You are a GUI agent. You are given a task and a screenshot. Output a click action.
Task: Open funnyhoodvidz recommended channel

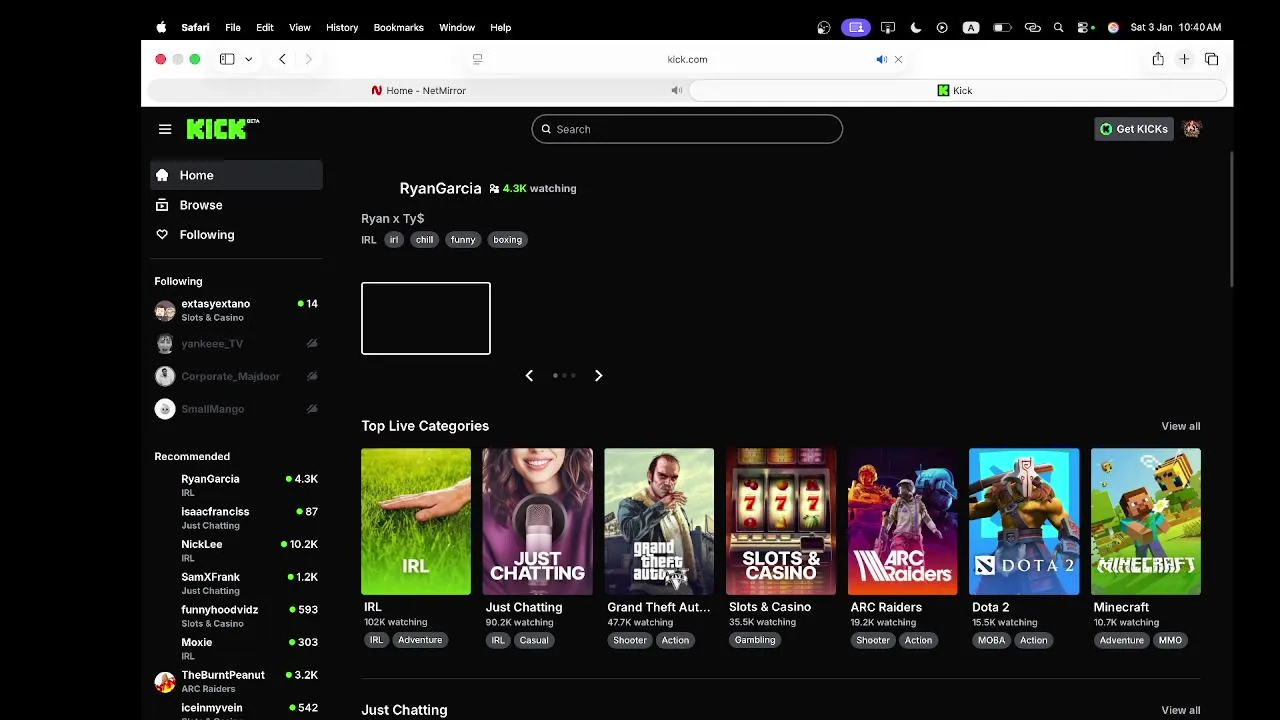click(x=237, y=616)
